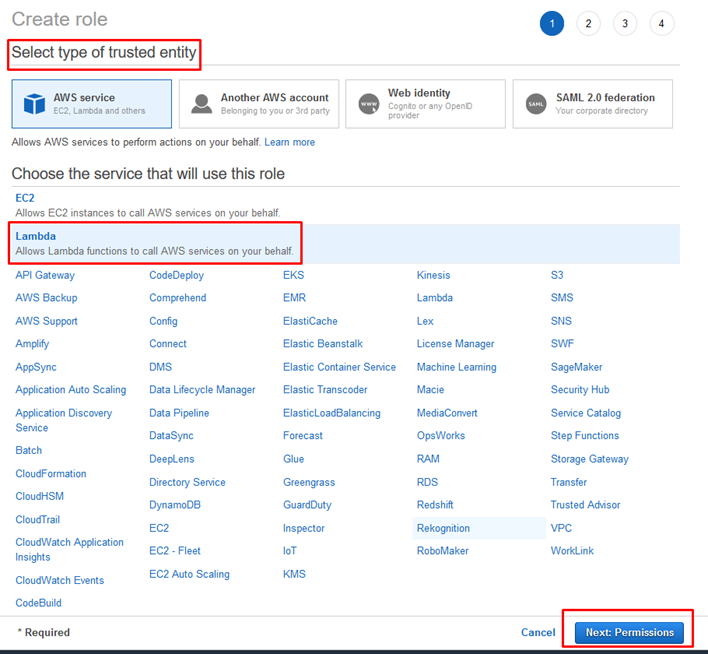
Task: Select DeepLens service
Action: click(x=172, y=459)
